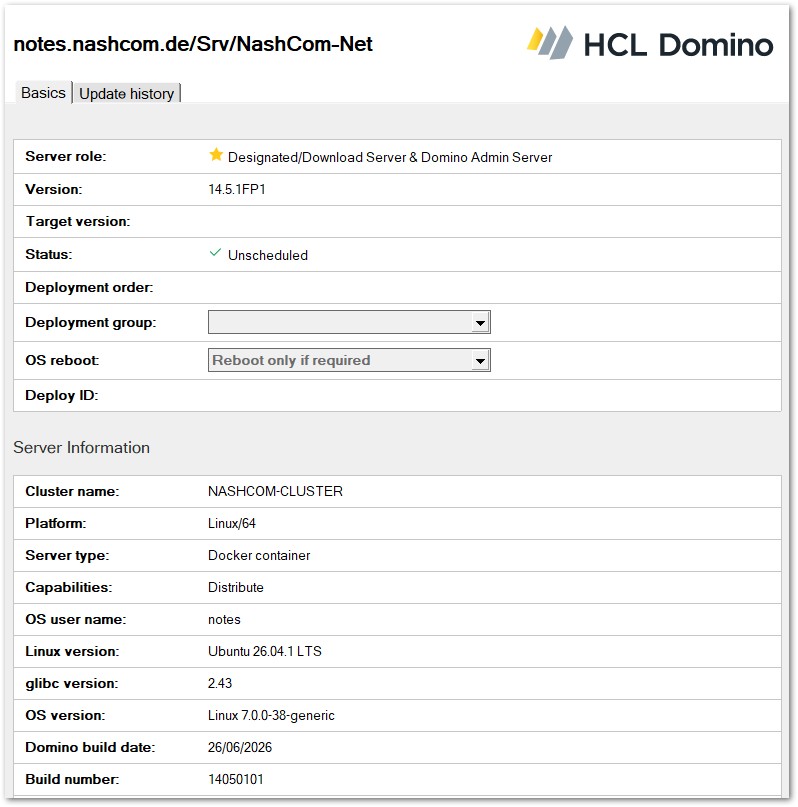Select the Domino build date 26/06/2026
Screen dimensions: 798x807
tap(240, 747)
